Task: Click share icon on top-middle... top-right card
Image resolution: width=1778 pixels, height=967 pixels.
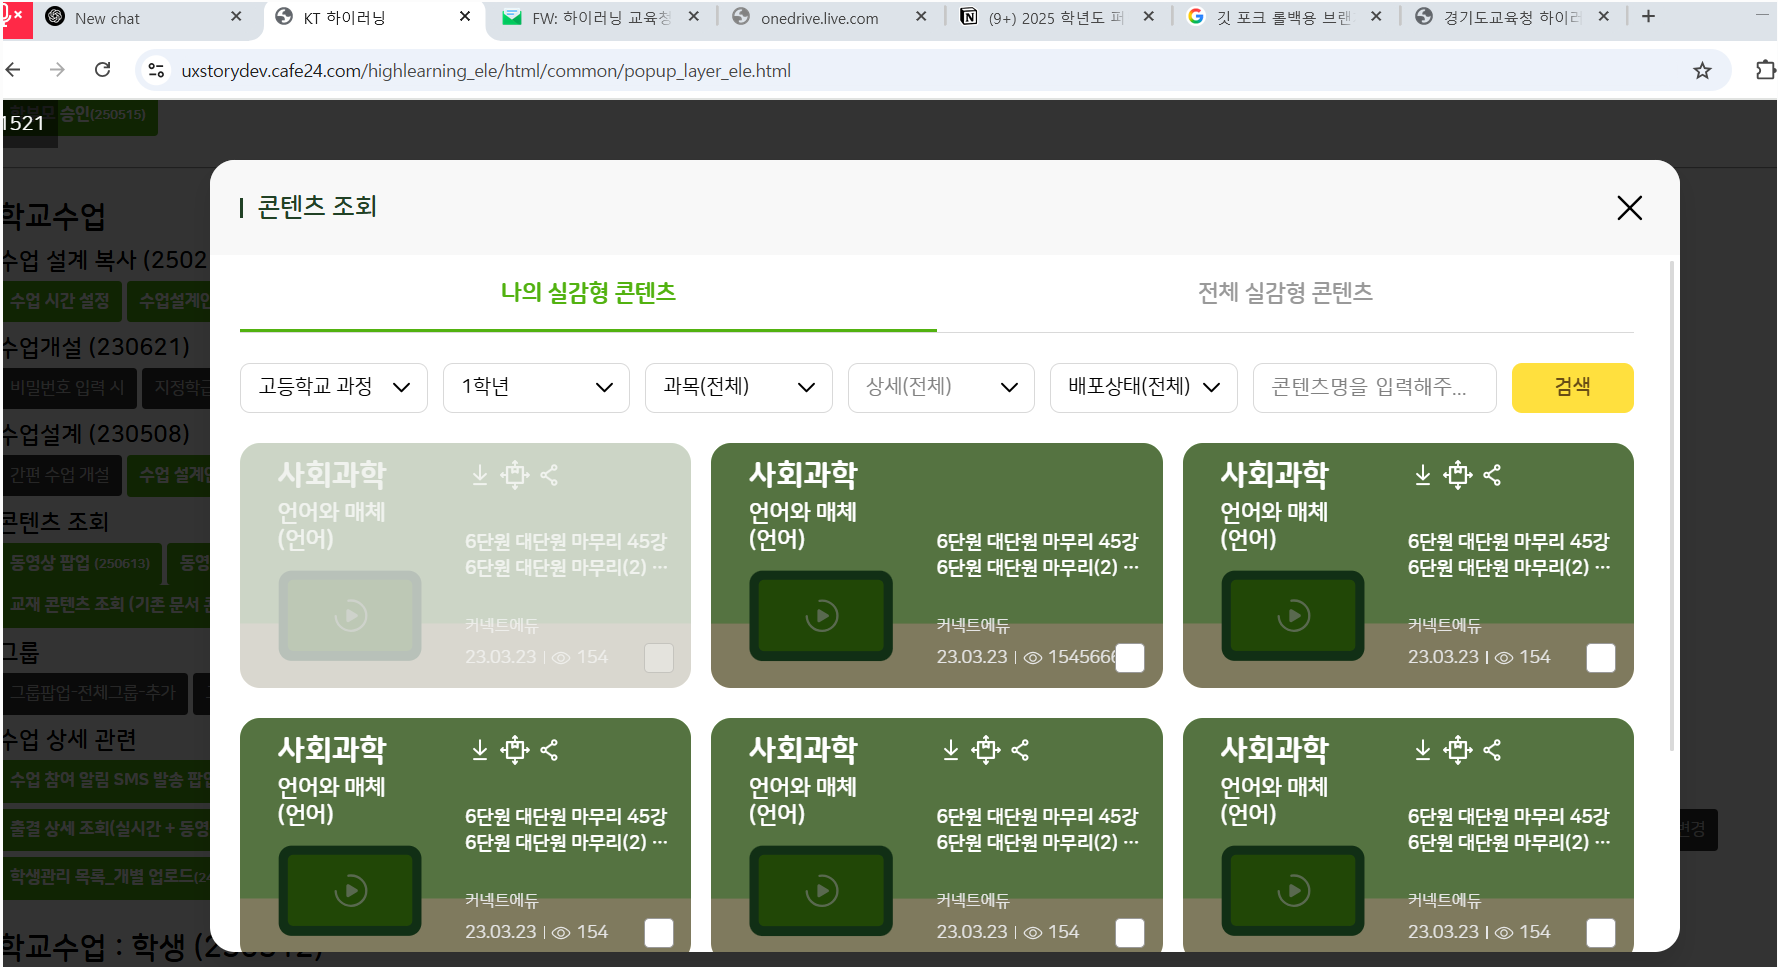Action: point(1492,475)
